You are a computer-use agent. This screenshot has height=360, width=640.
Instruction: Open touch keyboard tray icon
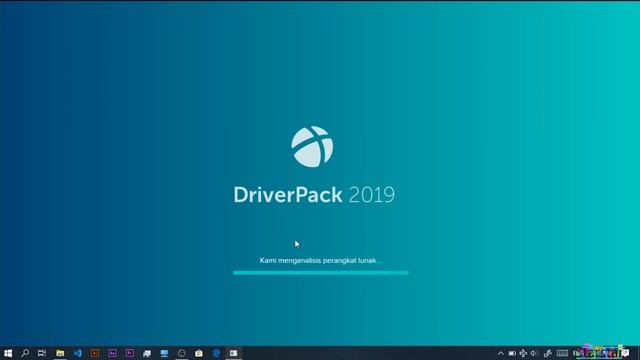tap(562, 353)
